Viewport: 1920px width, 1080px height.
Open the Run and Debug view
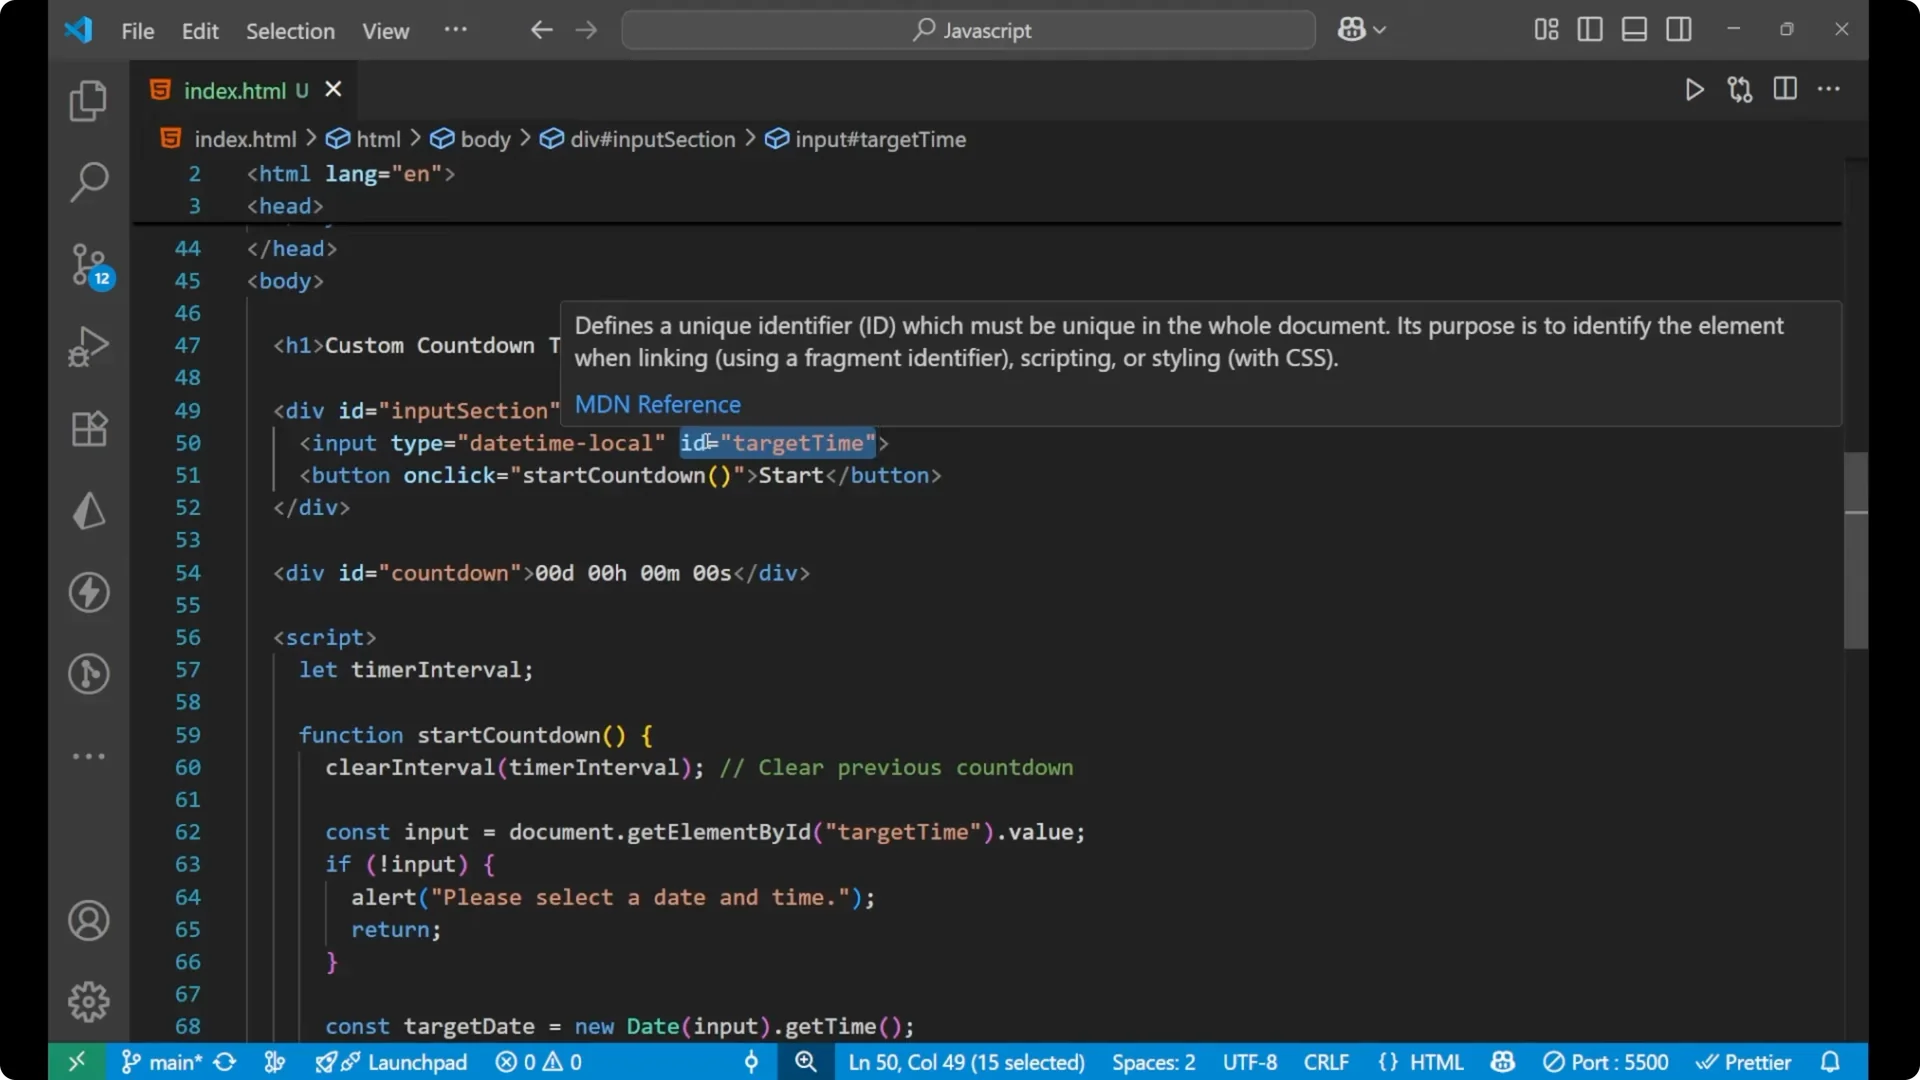point(88,346)
